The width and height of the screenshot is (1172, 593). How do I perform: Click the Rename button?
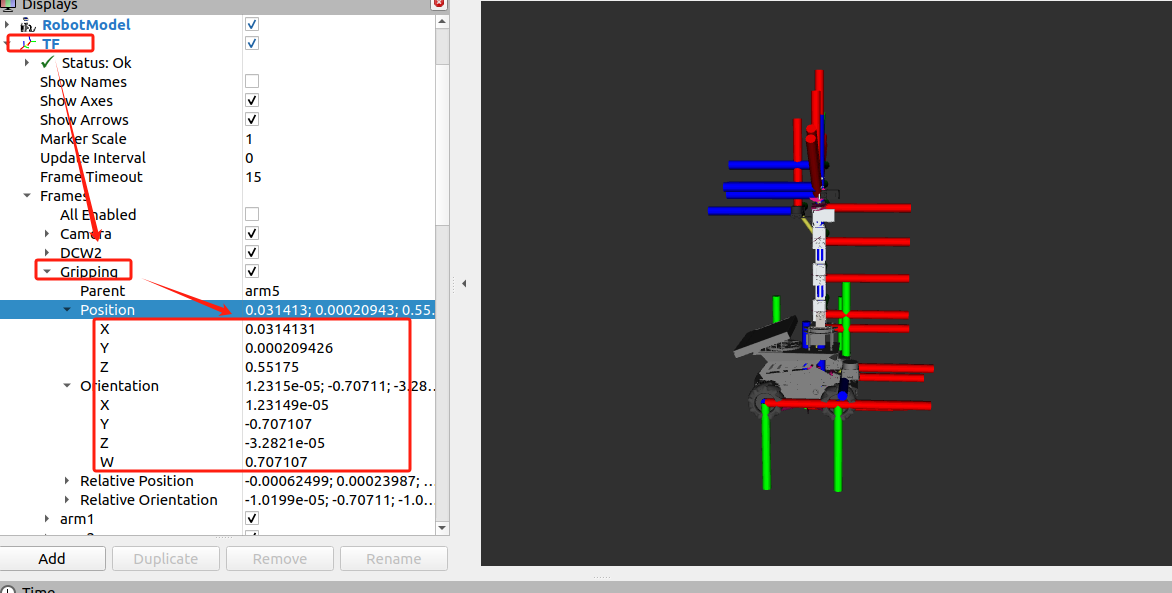coord(394,559)
